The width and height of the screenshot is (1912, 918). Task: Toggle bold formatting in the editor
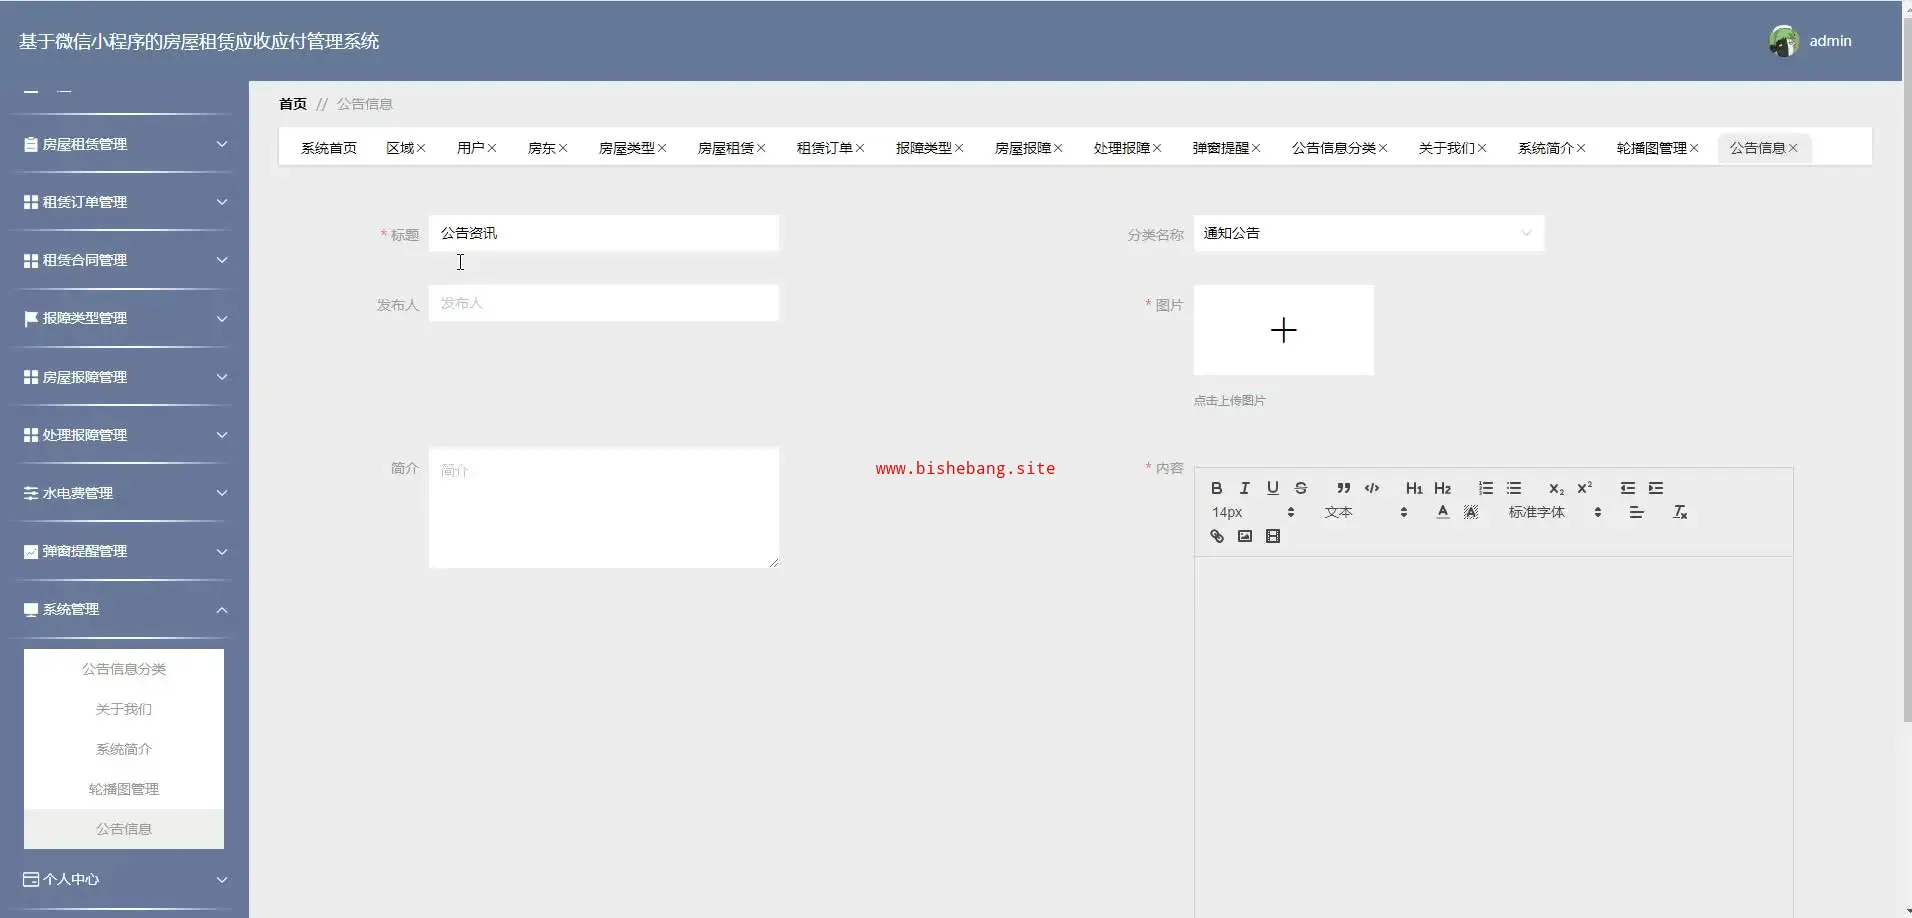point(1216,488)
